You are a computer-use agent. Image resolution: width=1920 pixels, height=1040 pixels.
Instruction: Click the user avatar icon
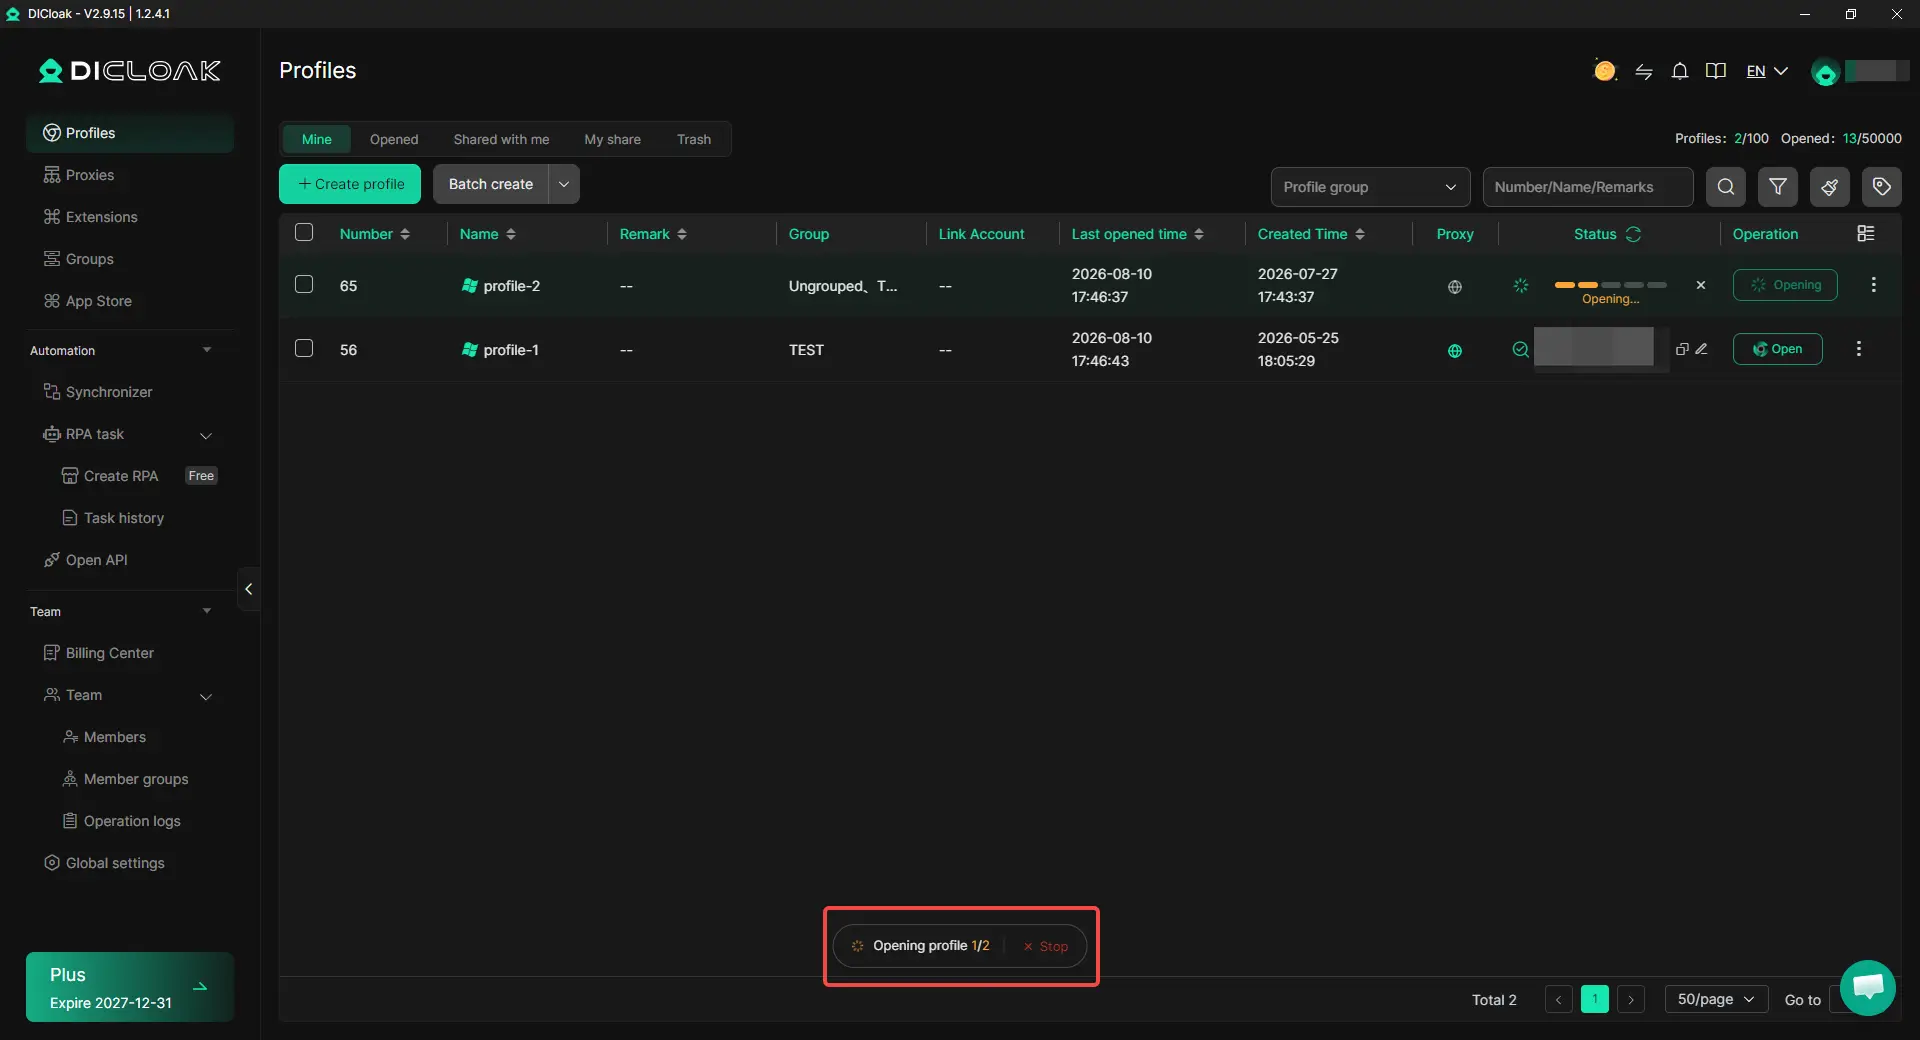(1825, 72)
